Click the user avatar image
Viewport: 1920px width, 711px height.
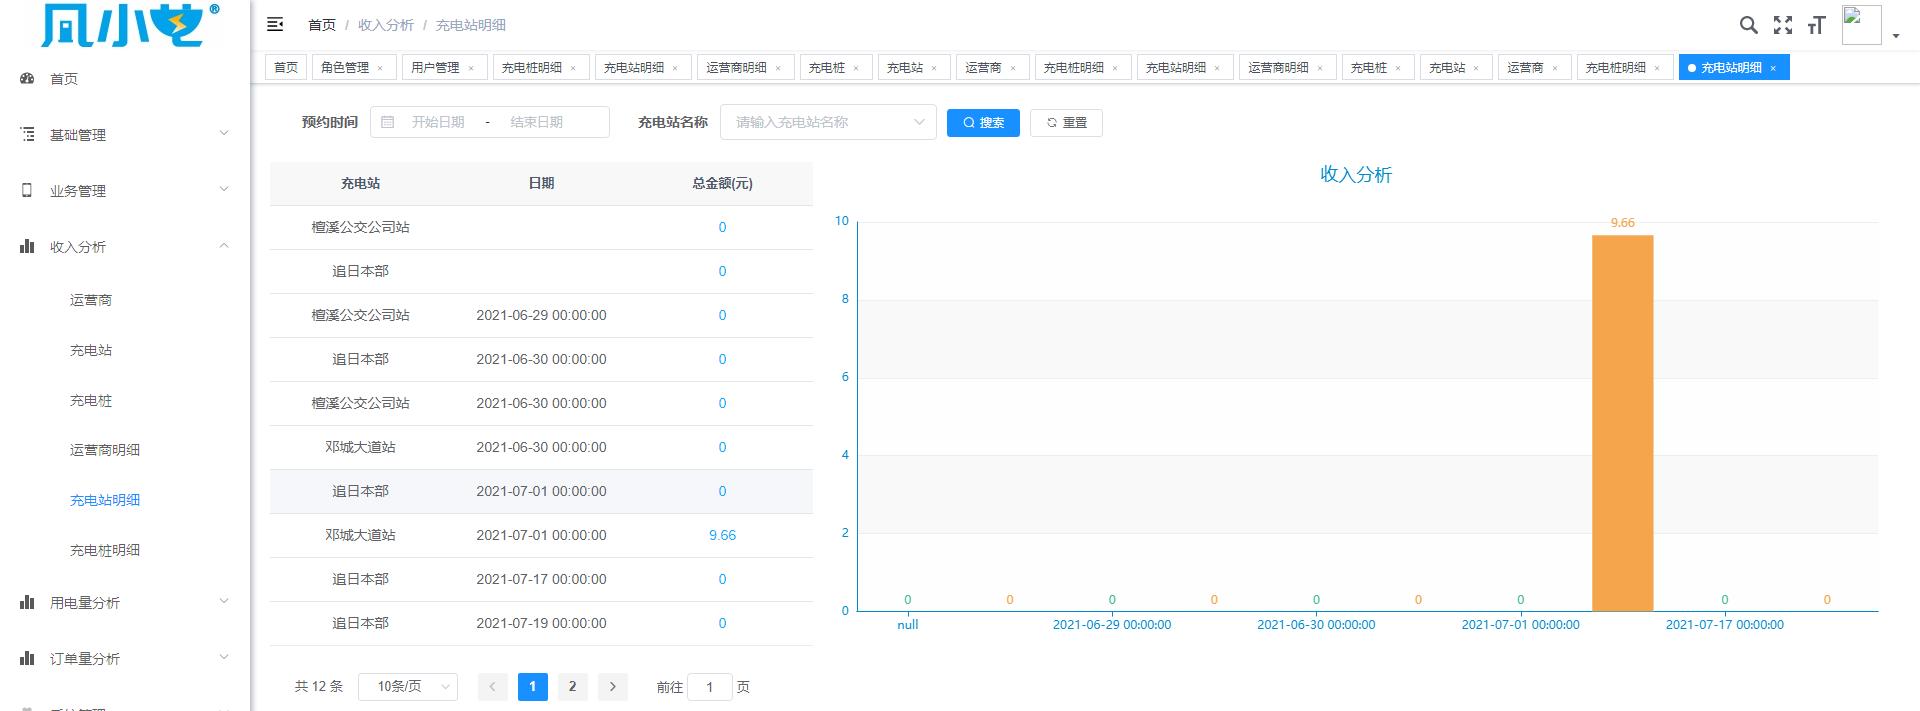point(1861,25)
